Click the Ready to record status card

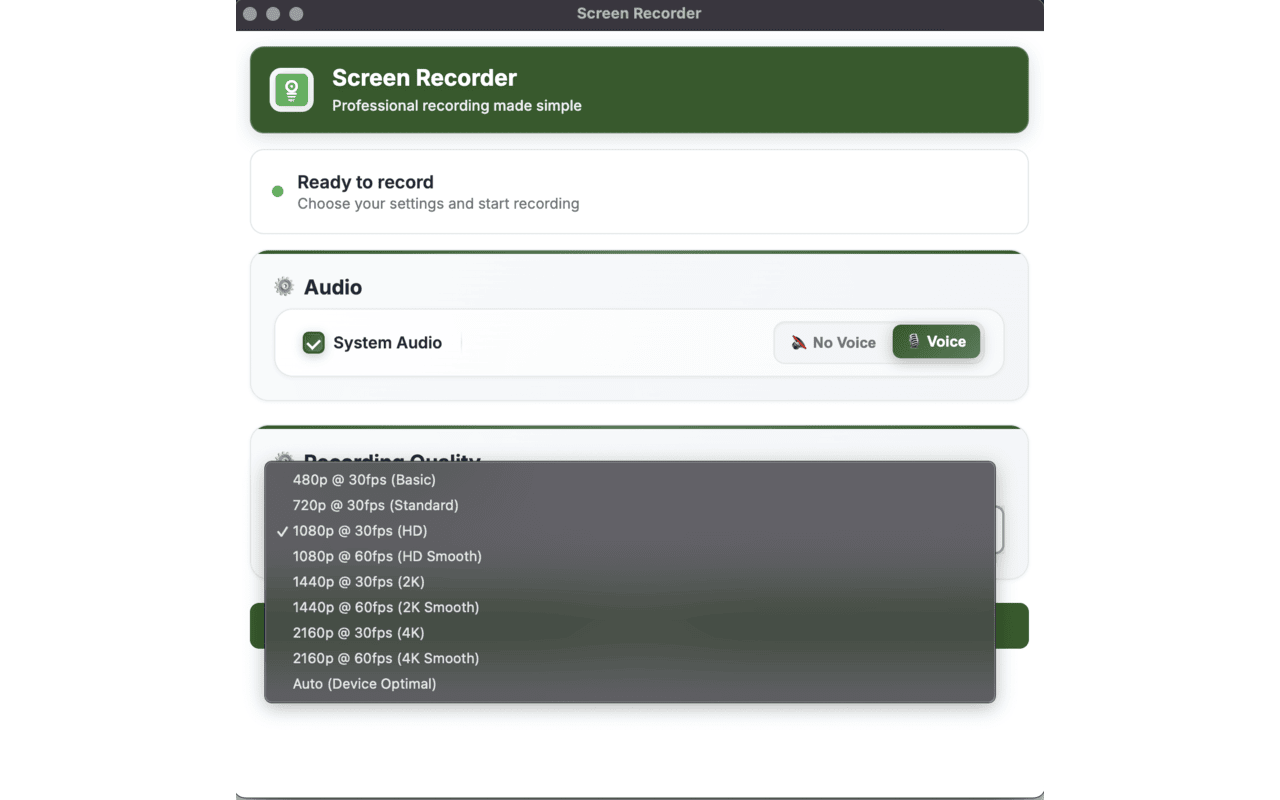point(639,191)
